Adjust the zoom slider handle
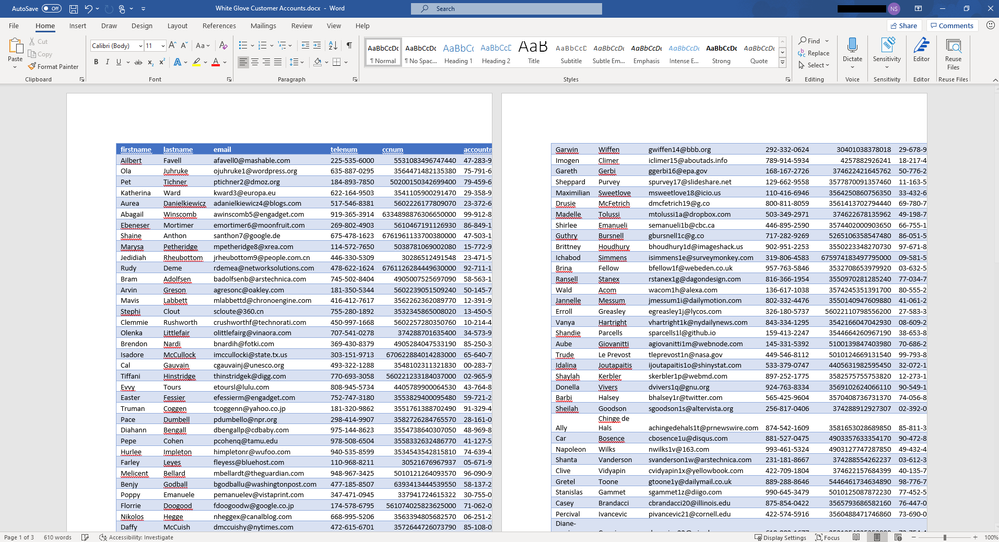 pyautogui.click(x=944, y=538)
